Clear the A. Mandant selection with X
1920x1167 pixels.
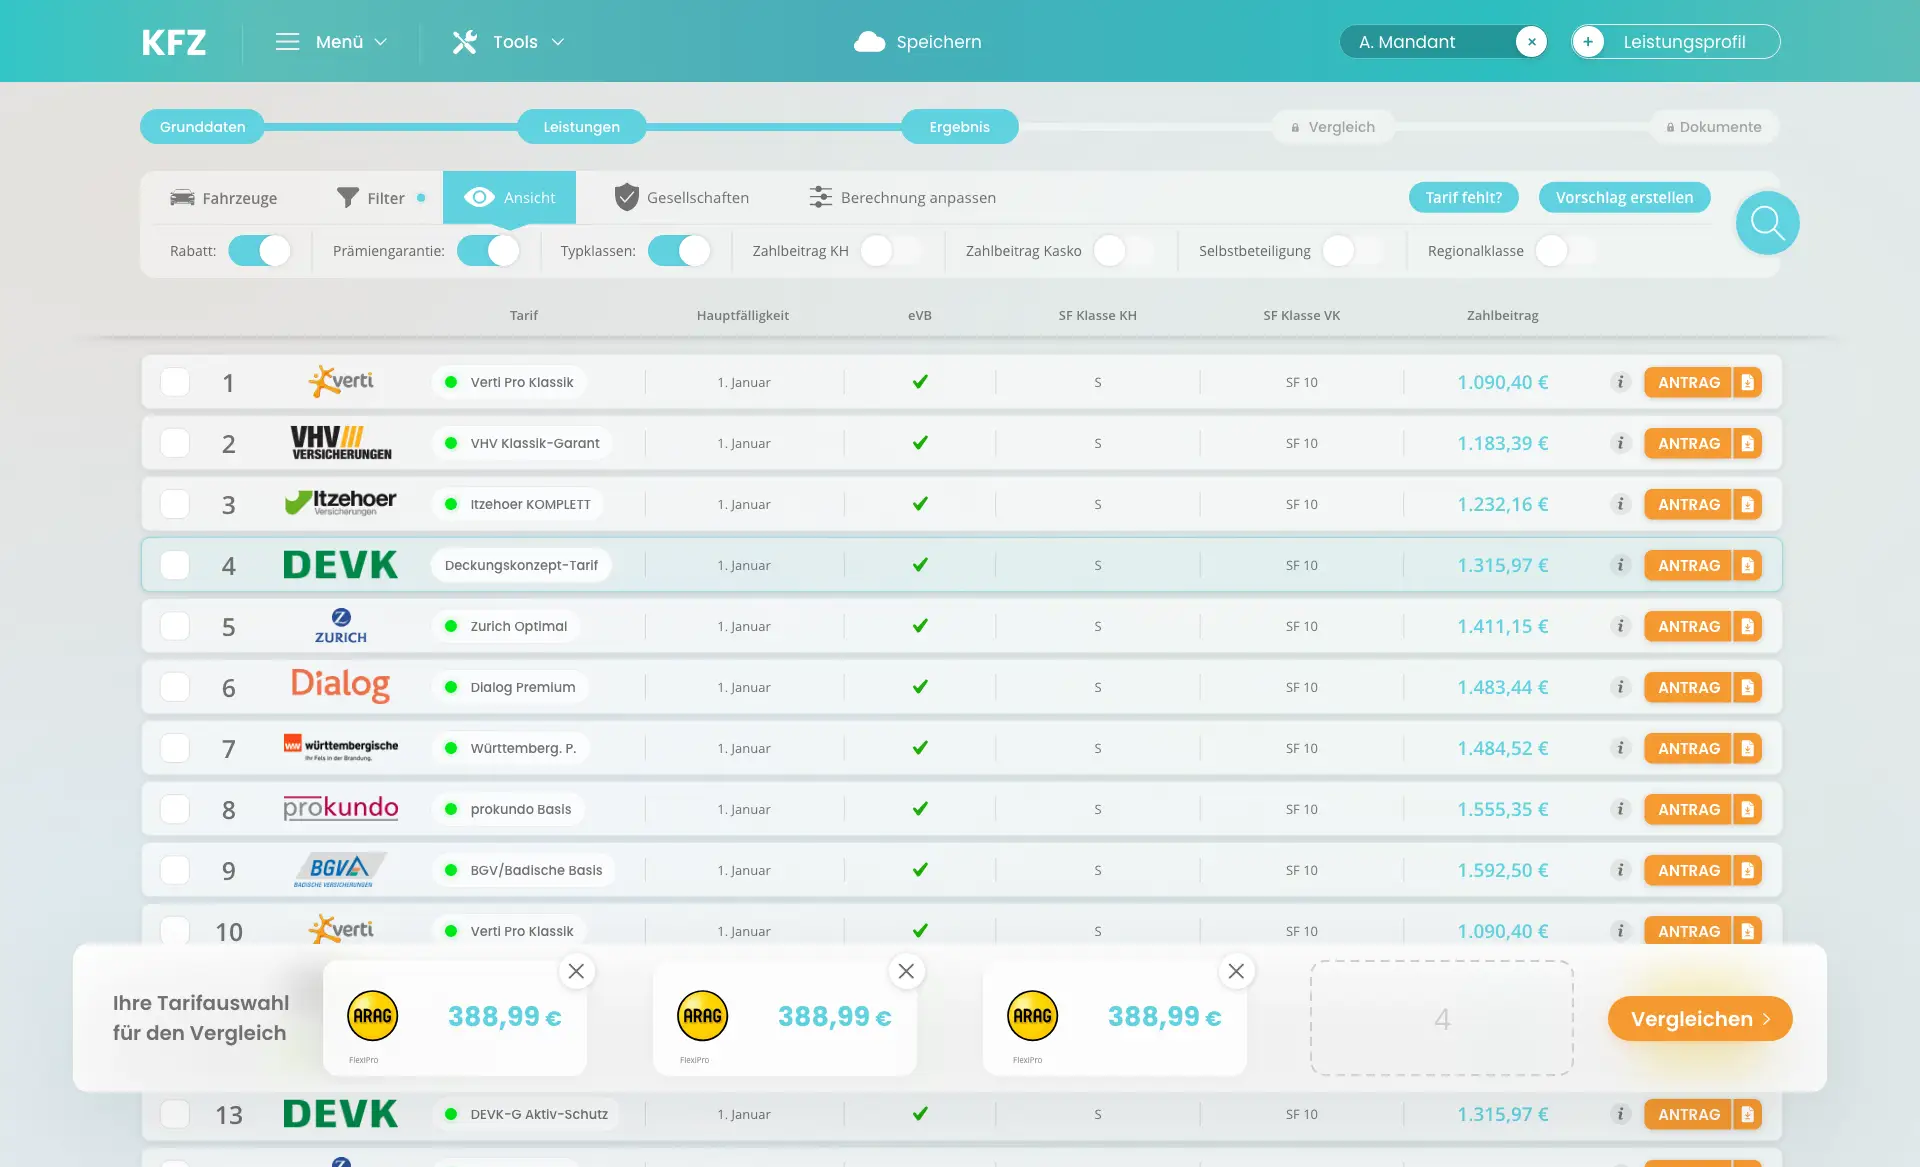pyautogui.click(x=1531, y=42)
